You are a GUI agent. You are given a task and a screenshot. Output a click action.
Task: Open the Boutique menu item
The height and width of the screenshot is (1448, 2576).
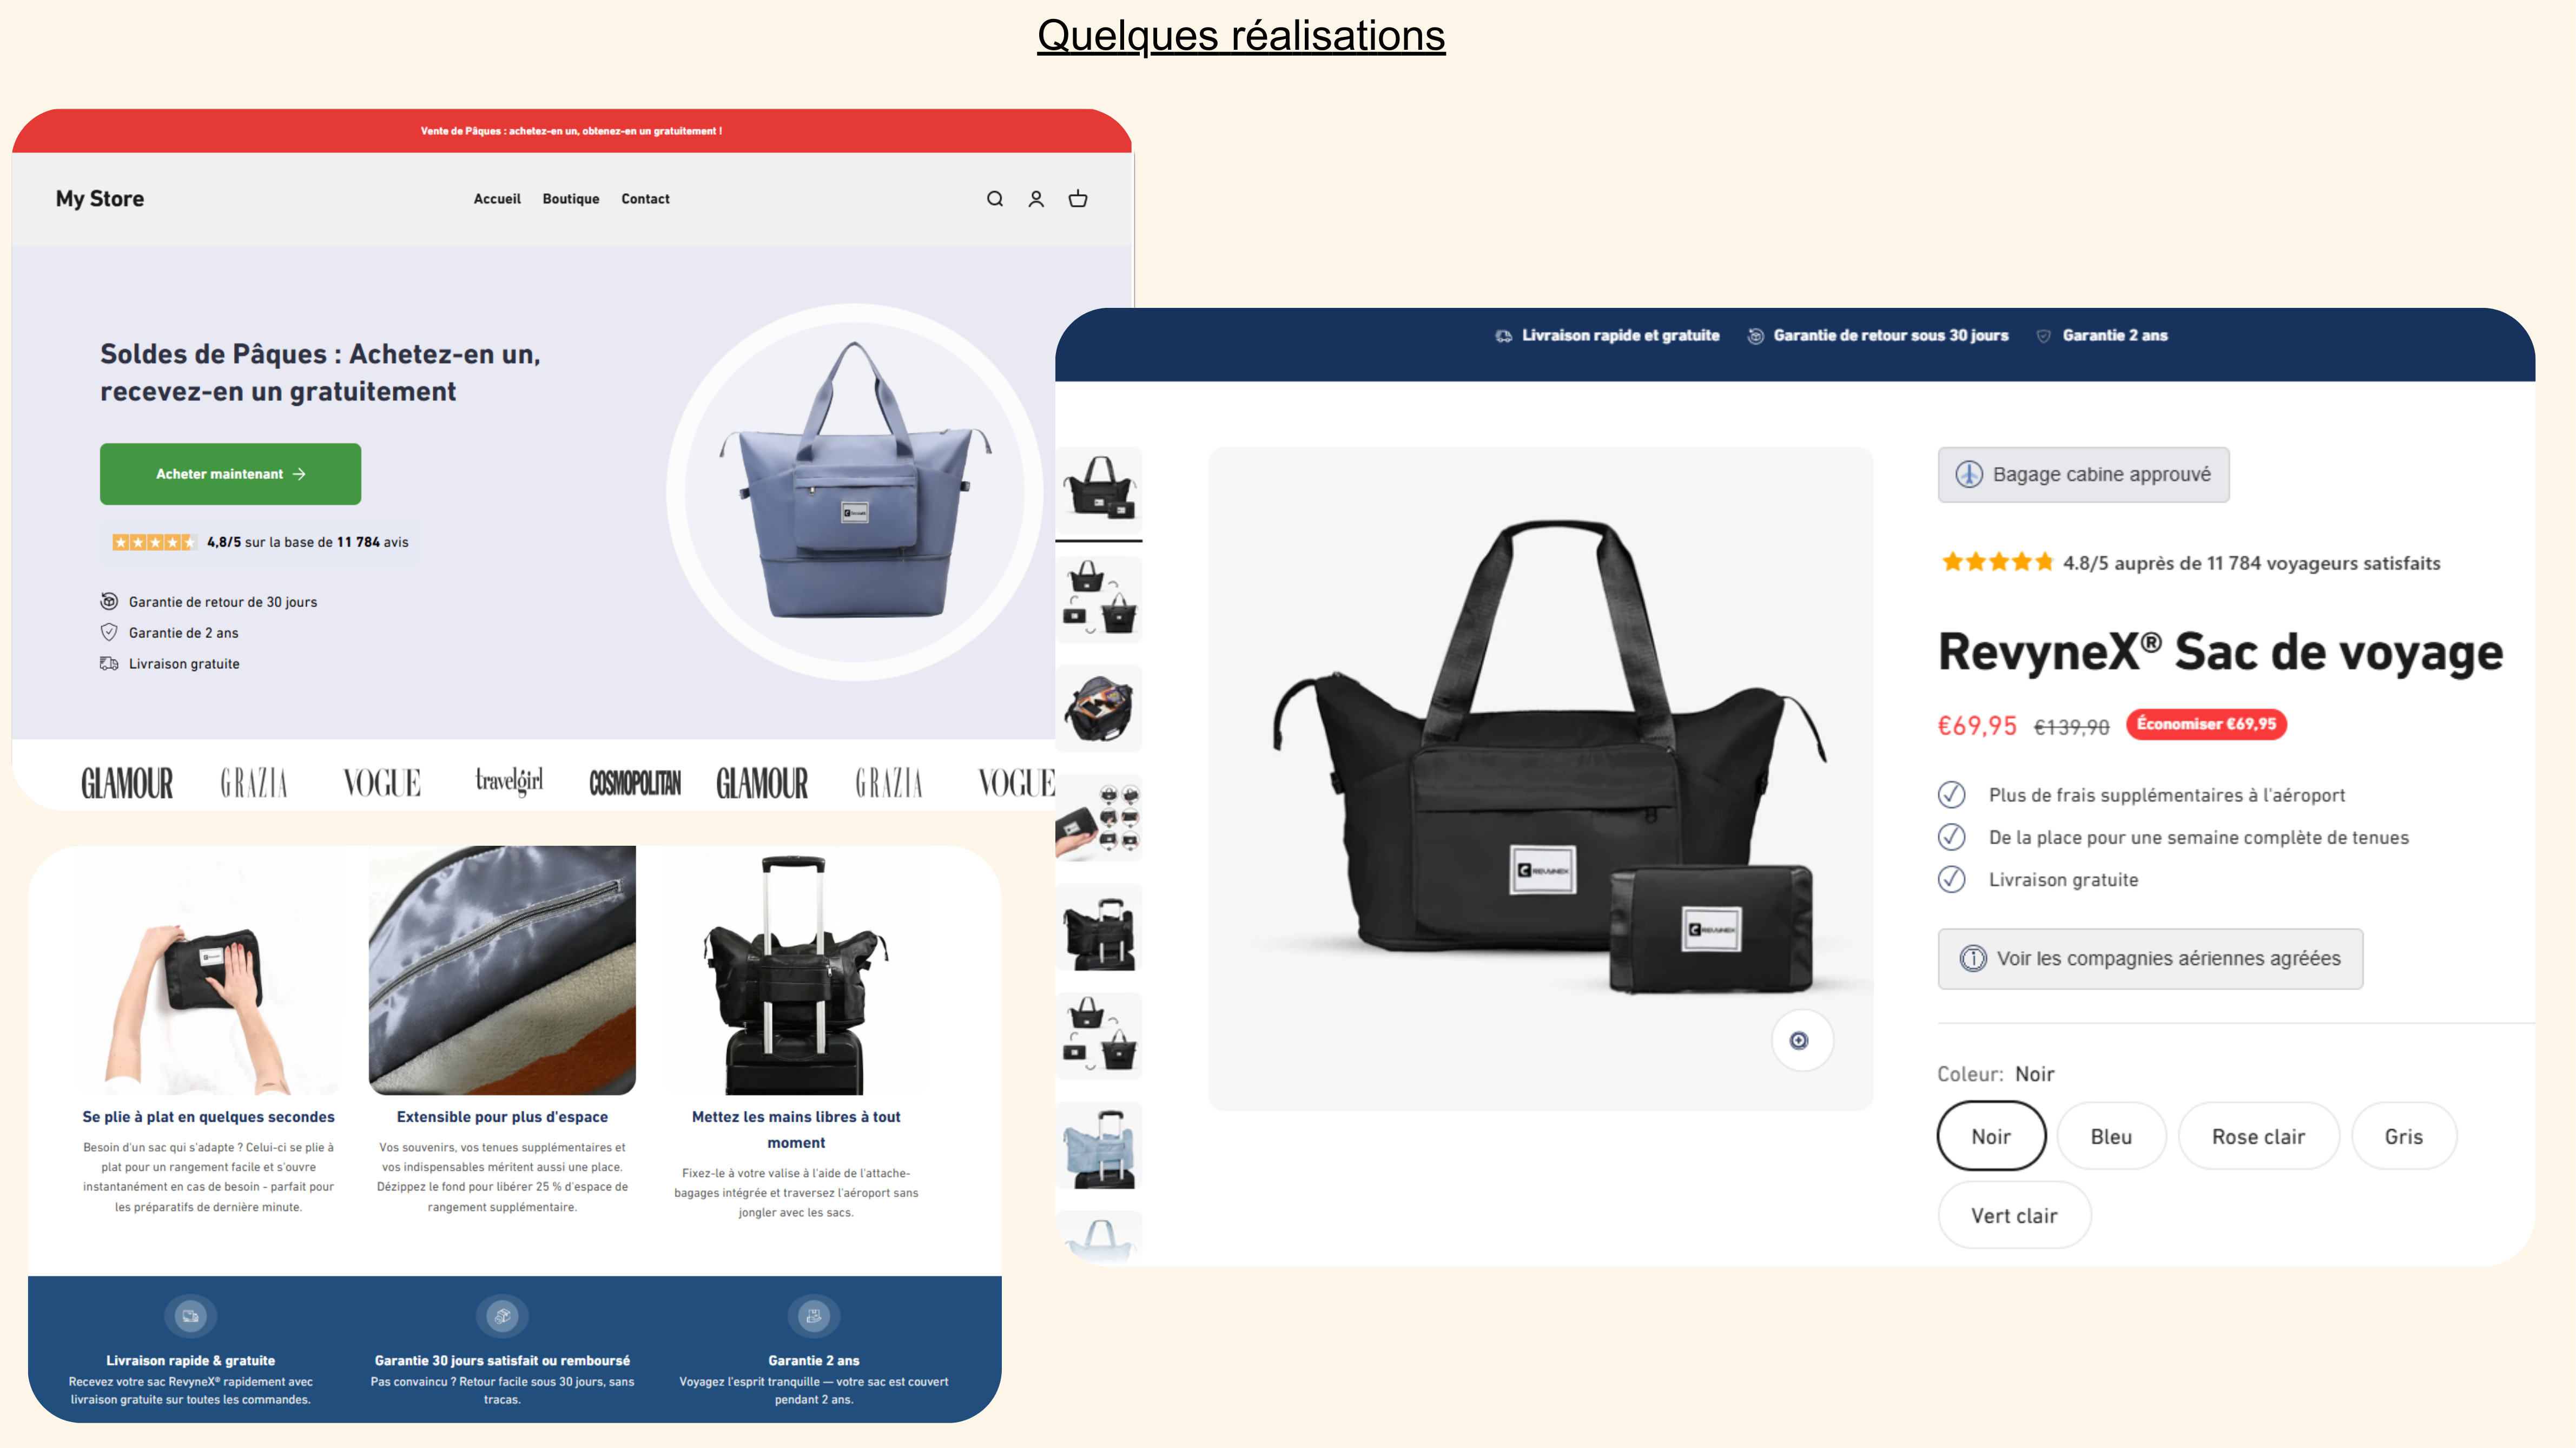(571, 199)
